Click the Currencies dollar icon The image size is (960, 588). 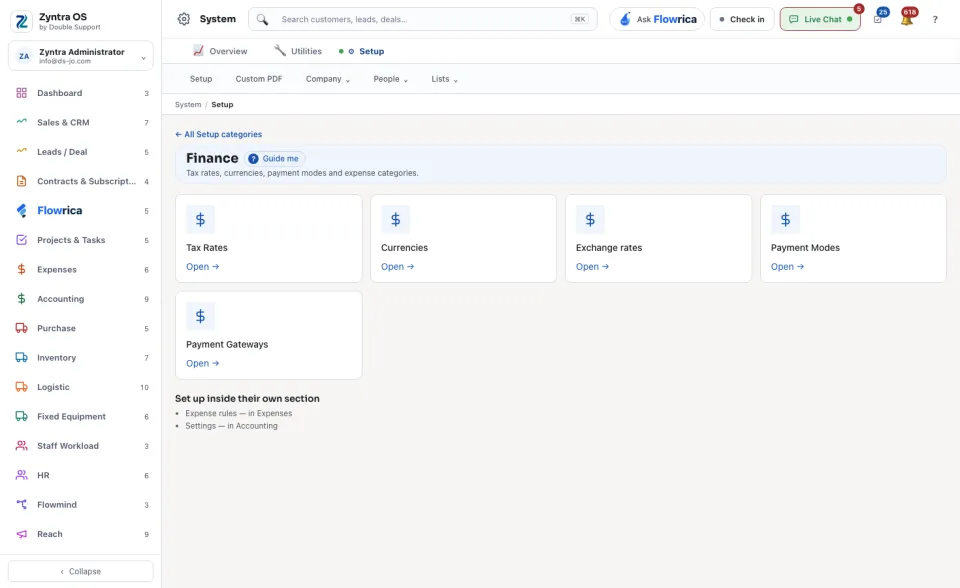tap(396, 219)
